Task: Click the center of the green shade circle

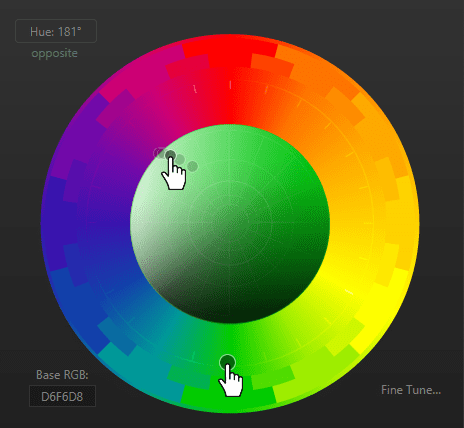Action: point(230,224)
